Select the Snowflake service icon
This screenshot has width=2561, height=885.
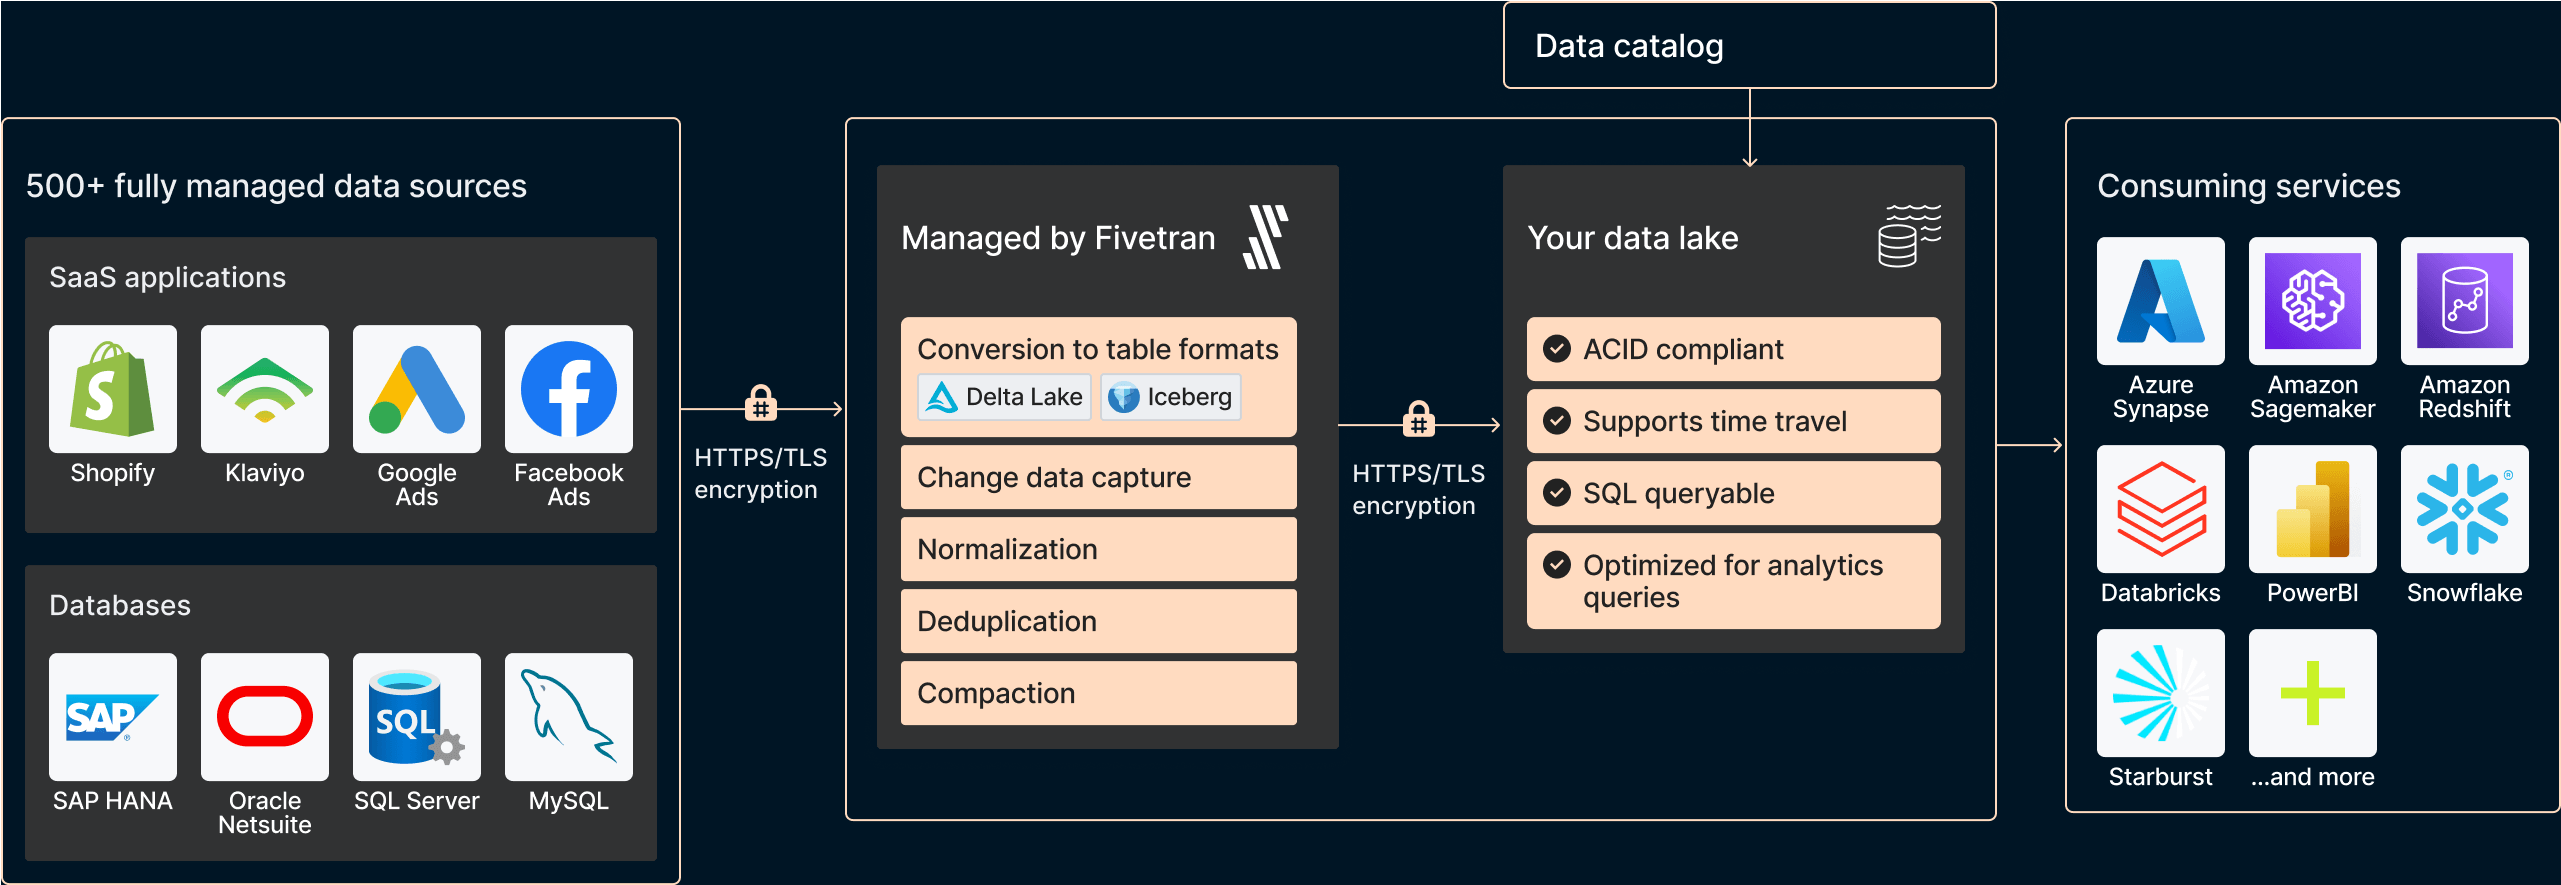click(x=2465, y=509)
